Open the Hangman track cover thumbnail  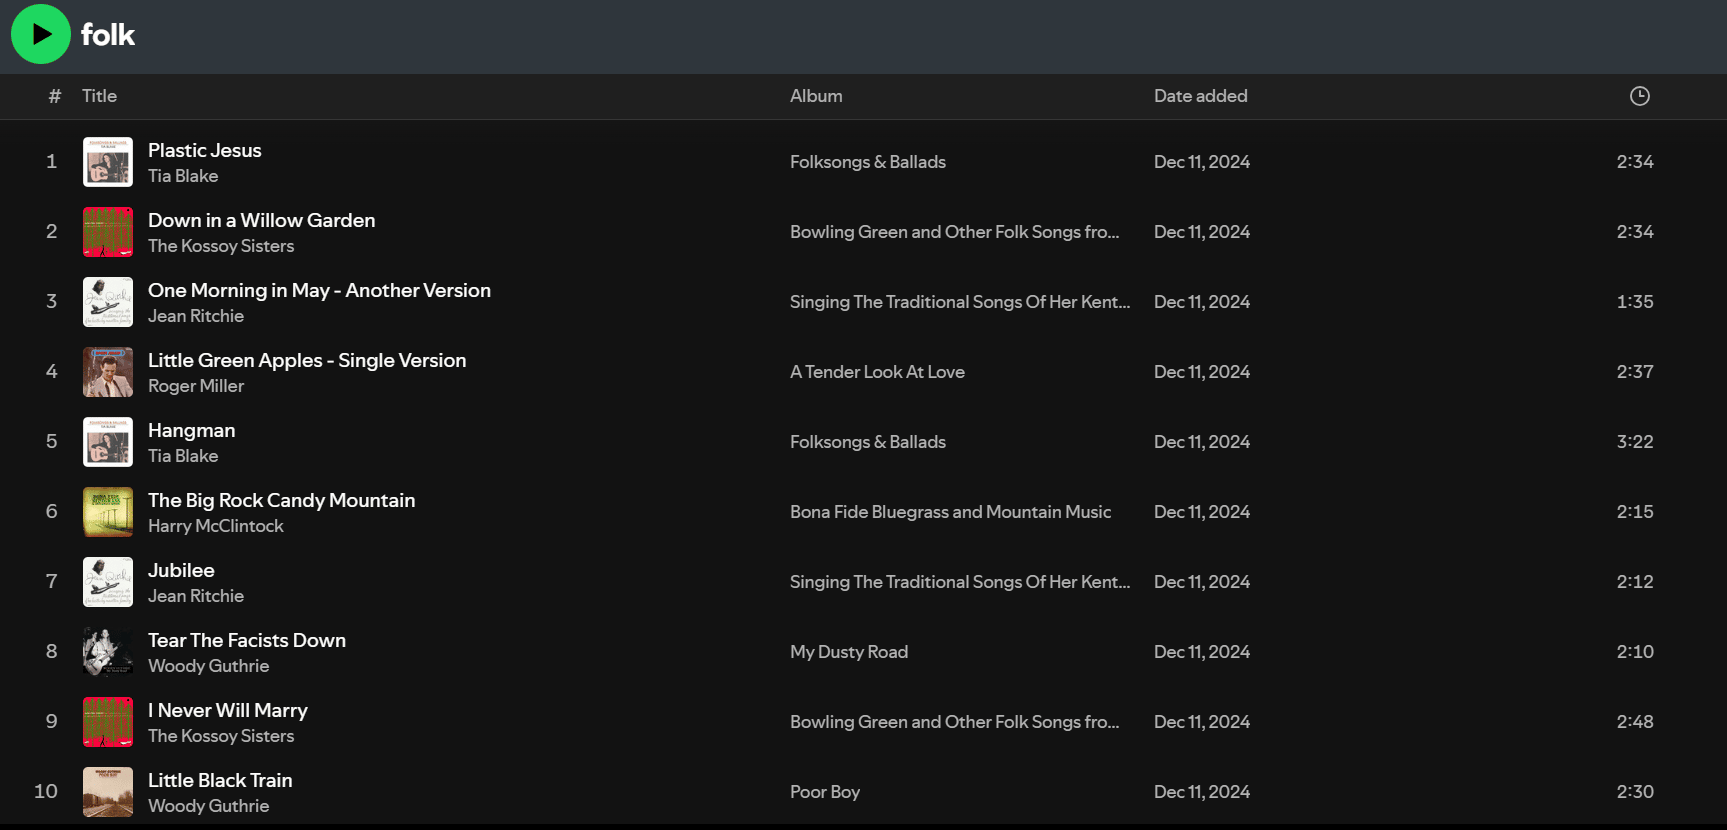tap(108, 442)
